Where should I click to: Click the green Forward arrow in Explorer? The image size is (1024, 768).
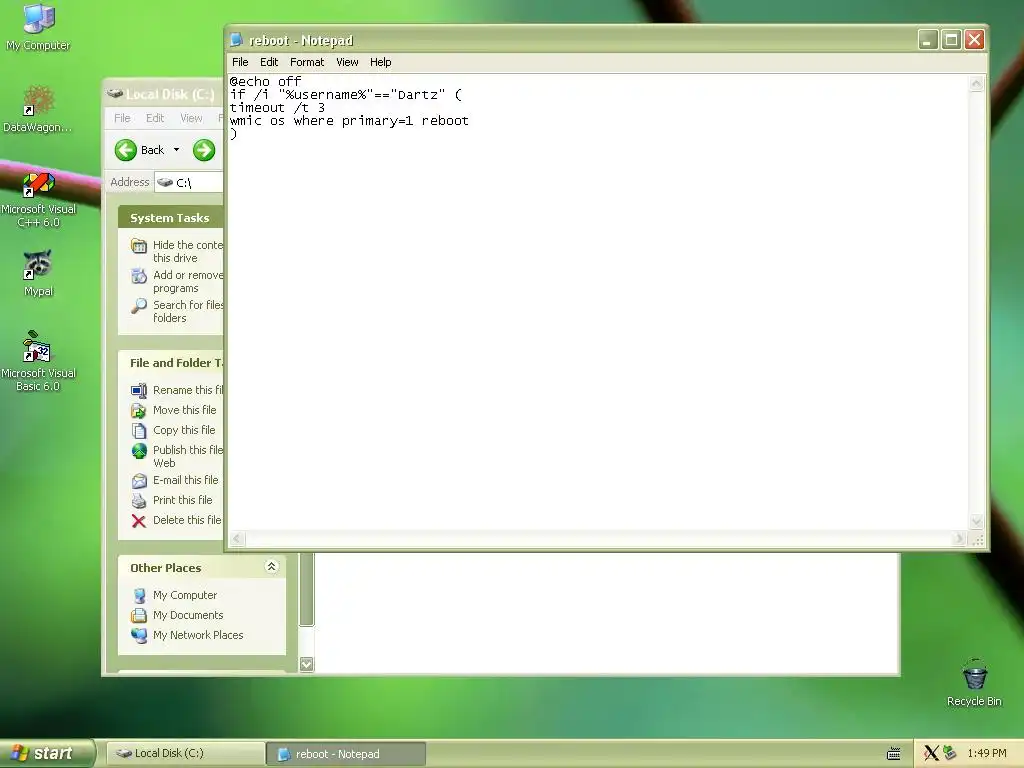point(204,150)
